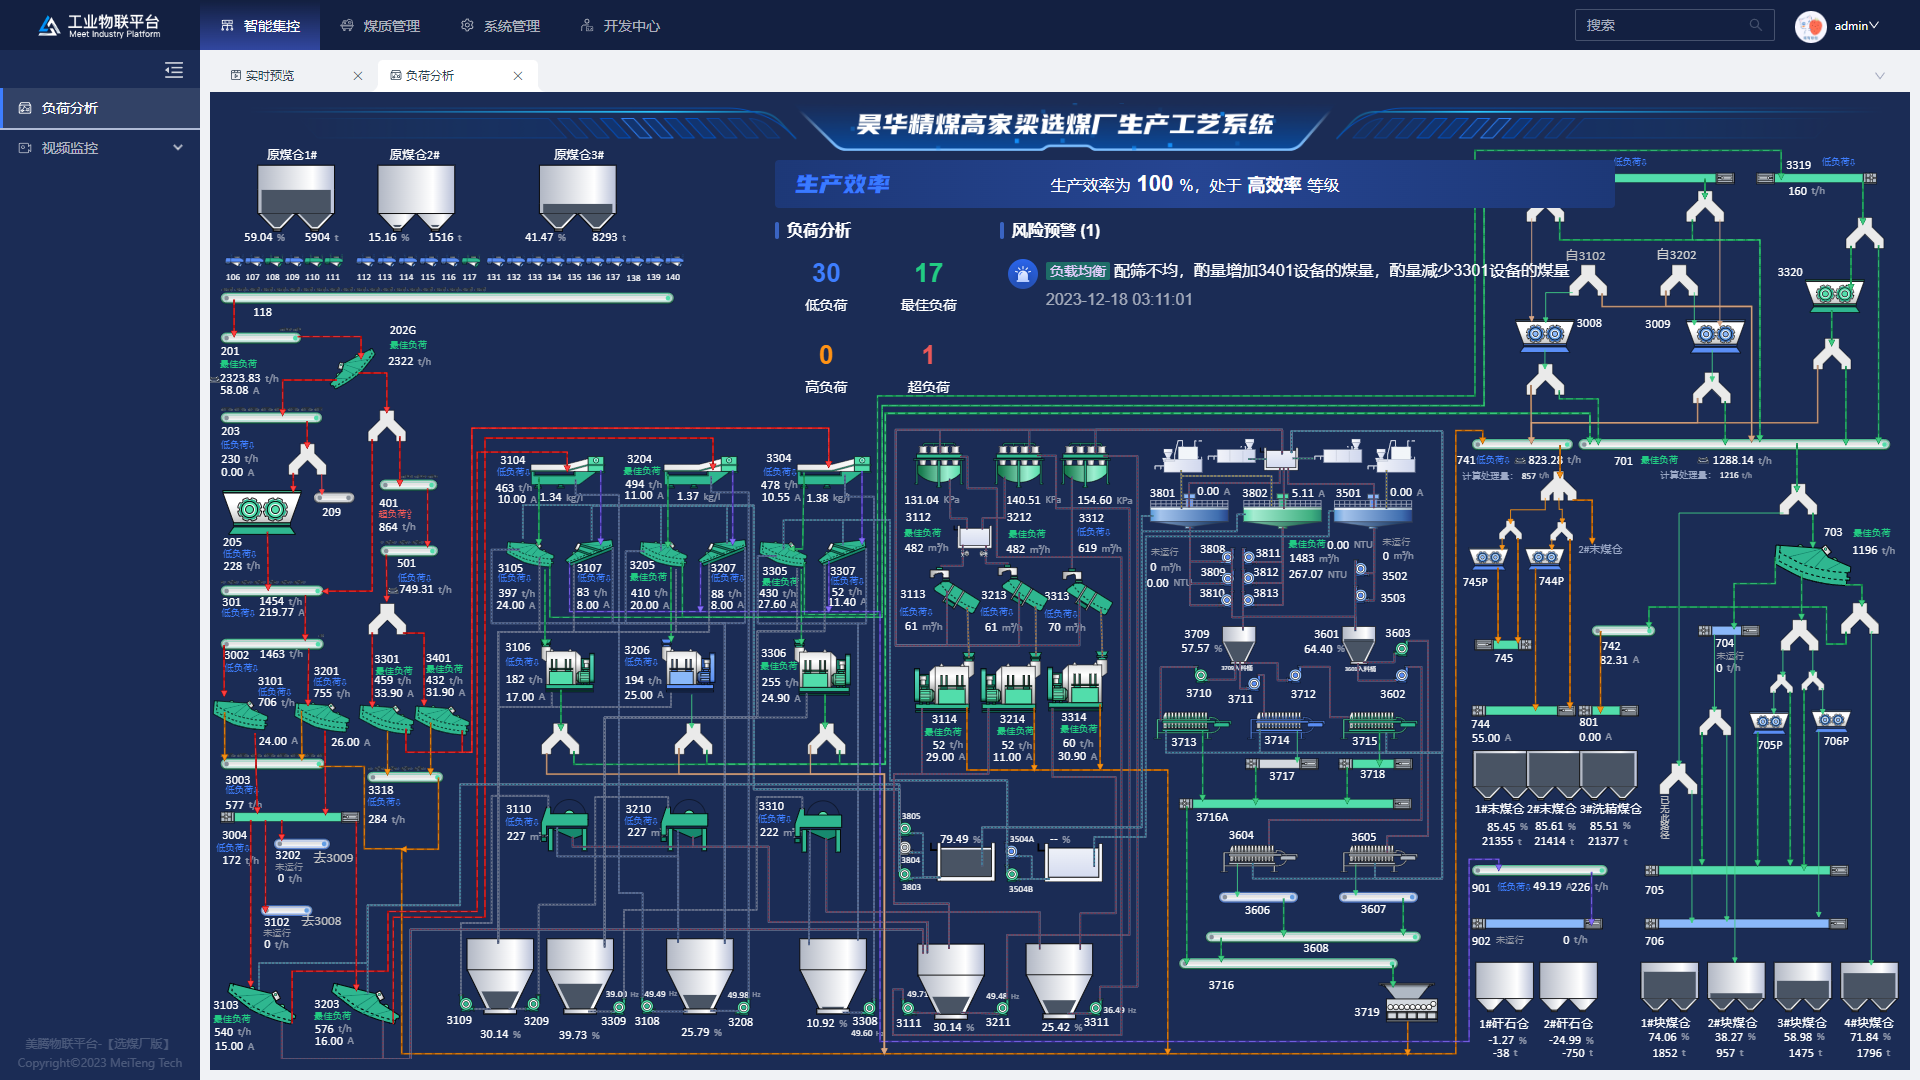Click the 3716A conveyor belt
Viewport: 1920px width, 1080px height.
coord(1296,804)
